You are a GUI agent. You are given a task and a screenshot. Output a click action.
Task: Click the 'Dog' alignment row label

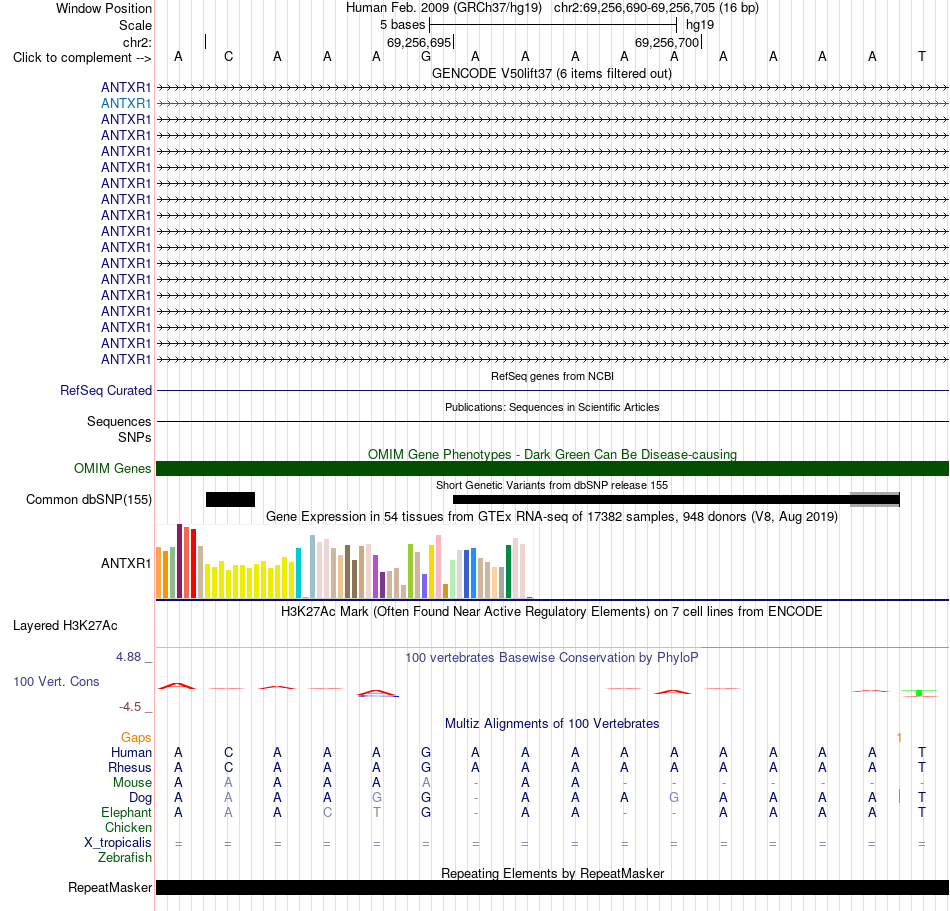(x=140, y=798)
